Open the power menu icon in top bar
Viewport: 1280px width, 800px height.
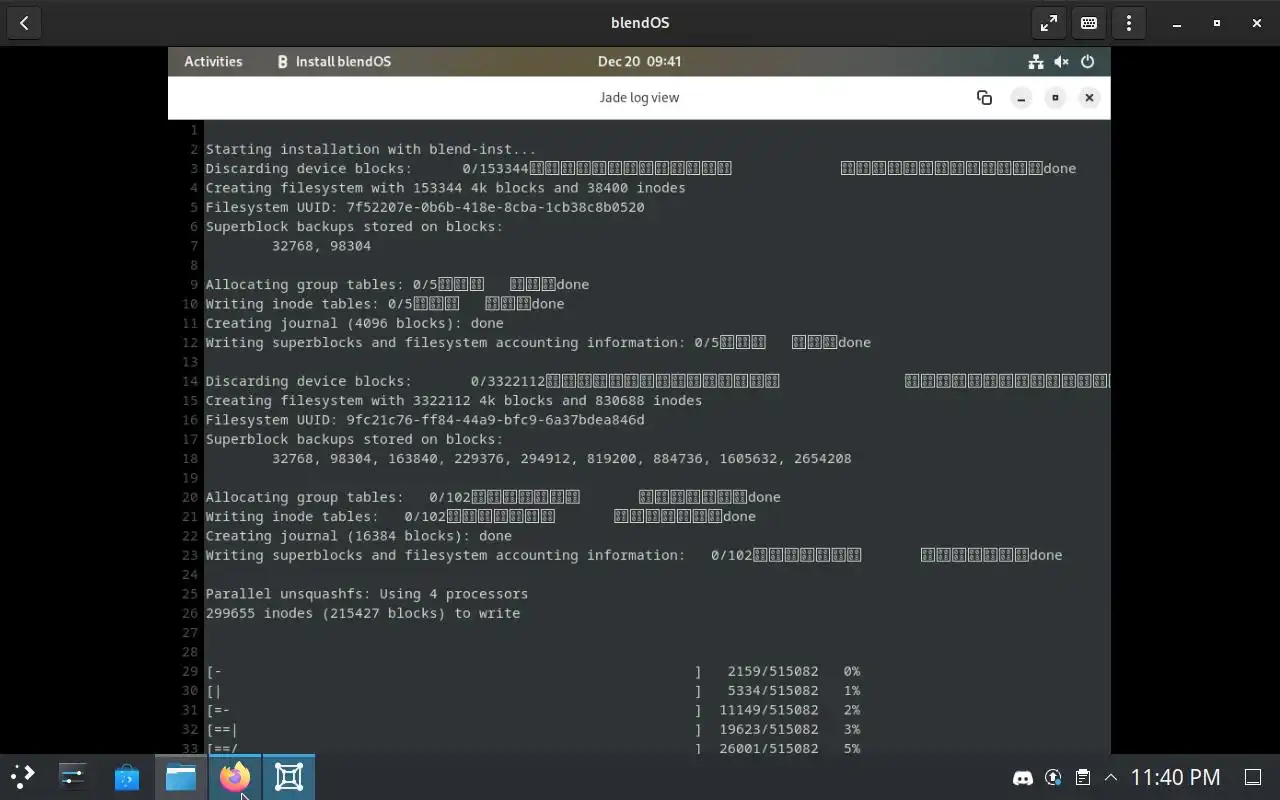click(x=1087, y=61)
